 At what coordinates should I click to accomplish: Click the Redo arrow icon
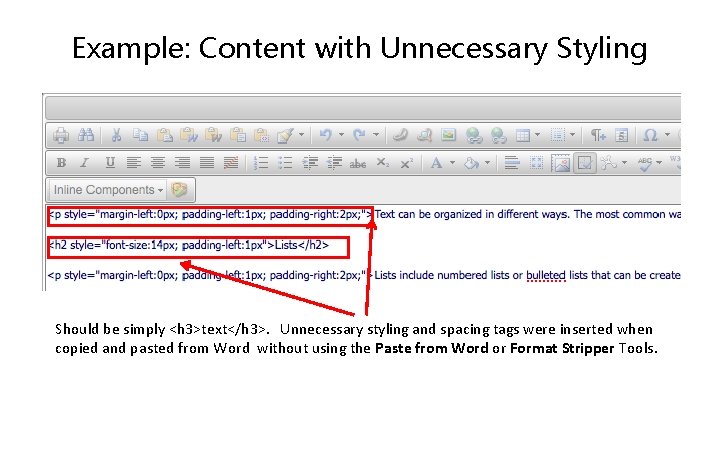(x=359, y=135)
